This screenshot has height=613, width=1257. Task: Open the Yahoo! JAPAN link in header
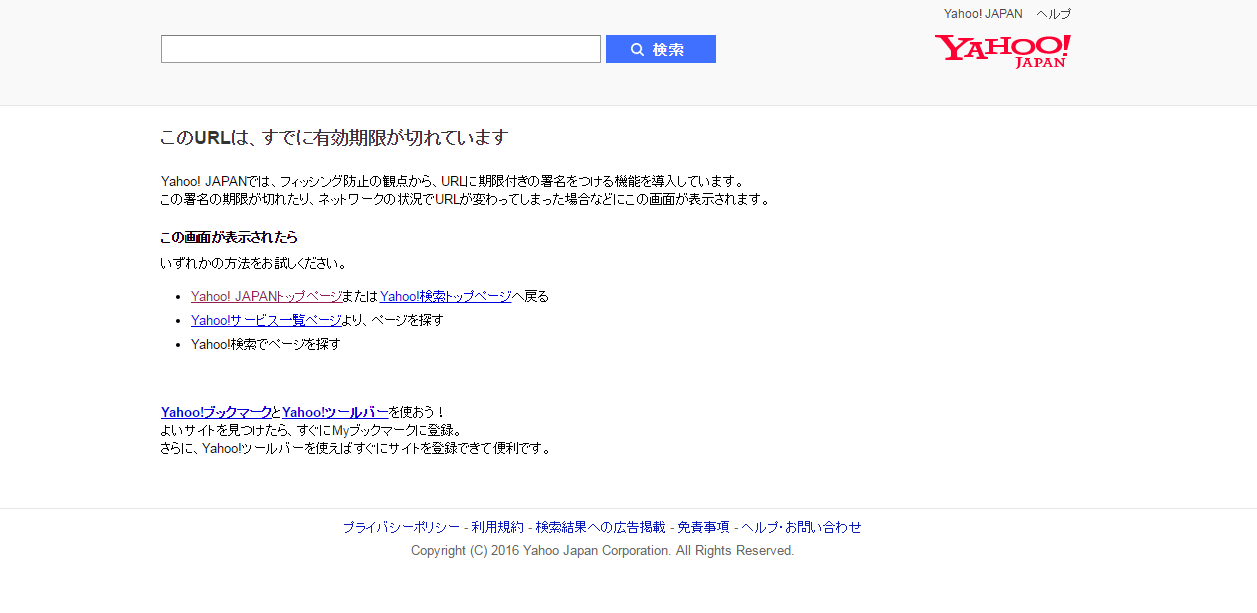[983, 14]
